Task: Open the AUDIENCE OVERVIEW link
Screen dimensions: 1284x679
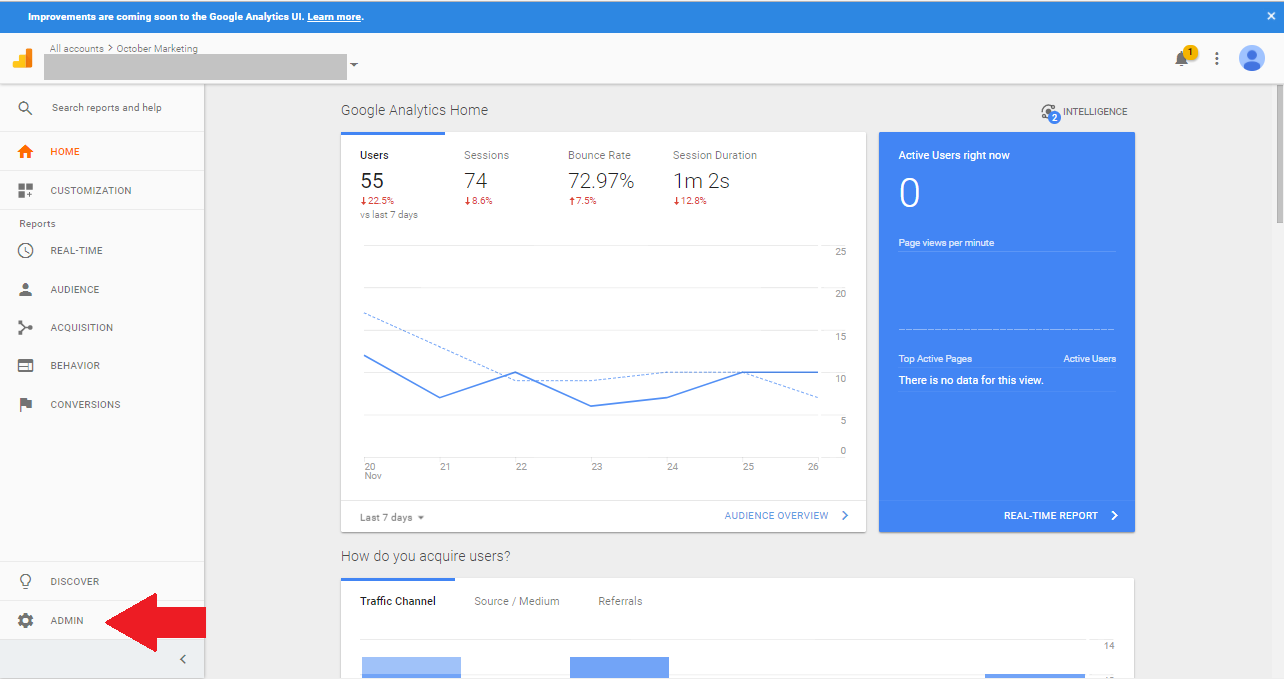Action: [x=776, y=516]
